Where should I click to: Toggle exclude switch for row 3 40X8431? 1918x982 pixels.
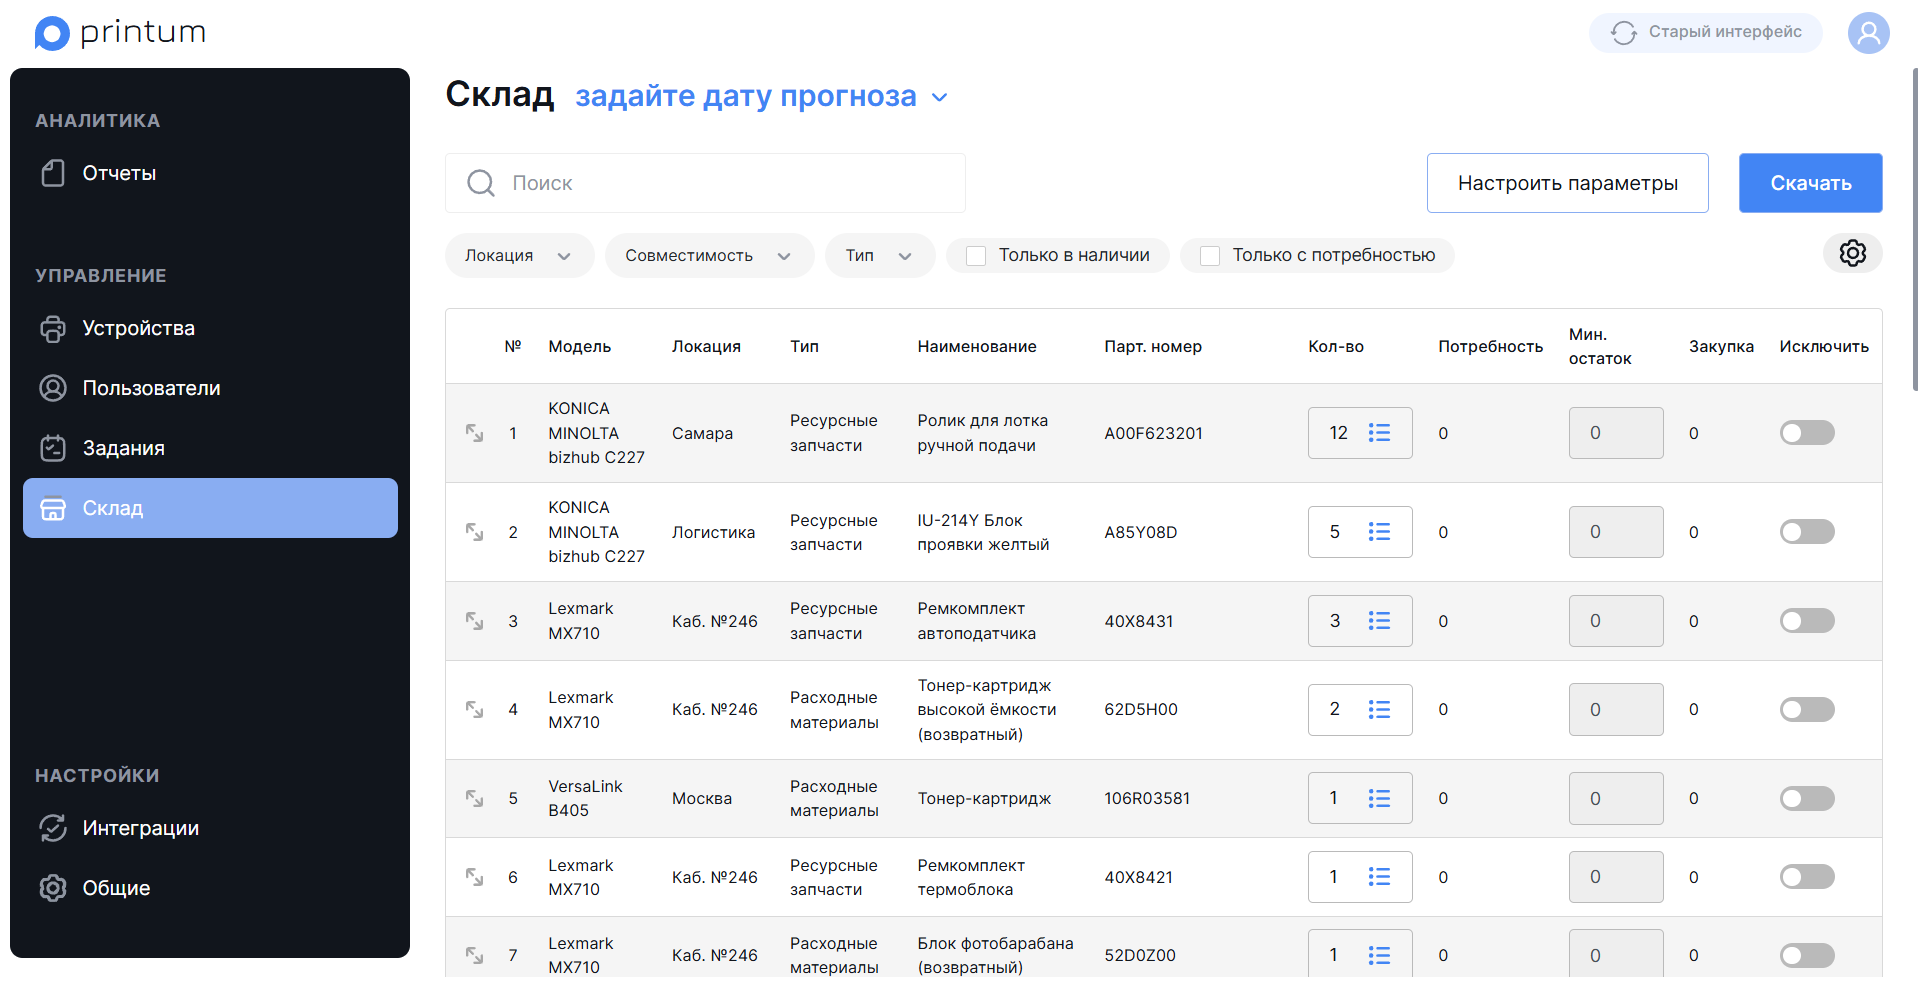(1806, 621)
